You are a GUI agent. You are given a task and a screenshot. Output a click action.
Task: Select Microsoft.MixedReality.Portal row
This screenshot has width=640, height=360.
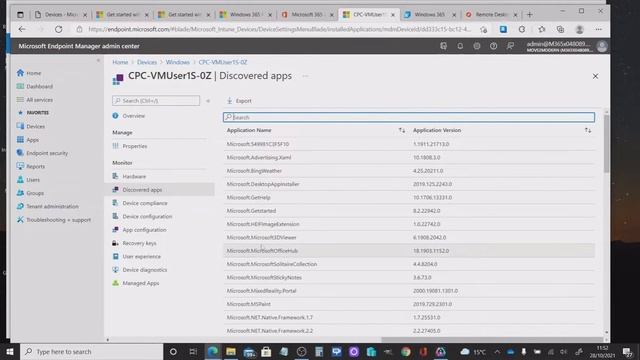409,291
